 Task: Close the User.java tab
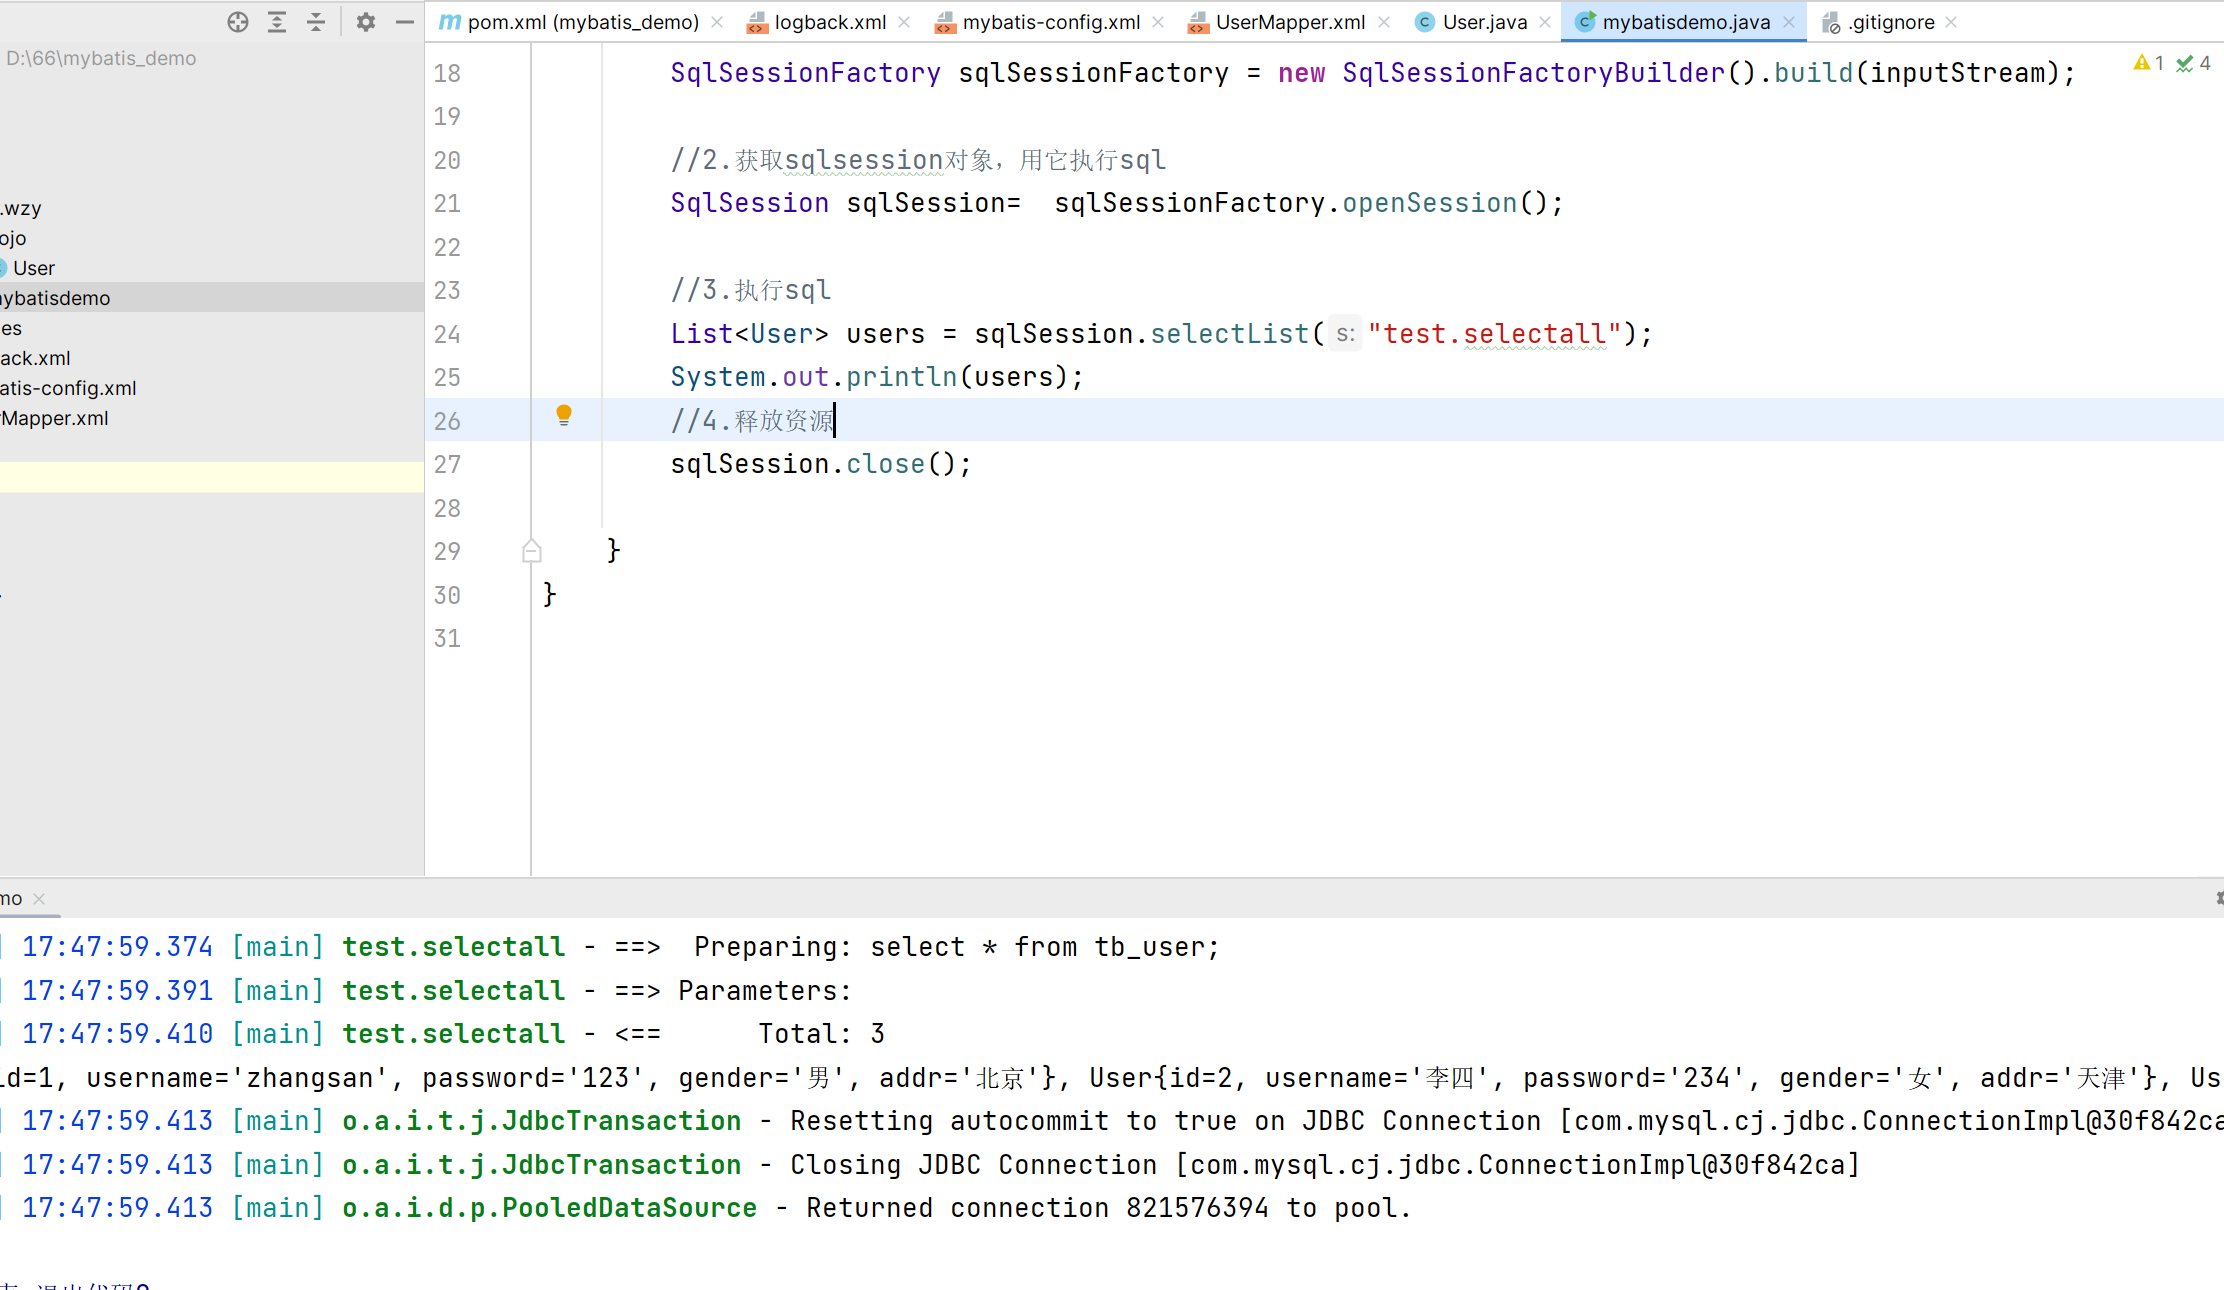tap(1545, 22)
